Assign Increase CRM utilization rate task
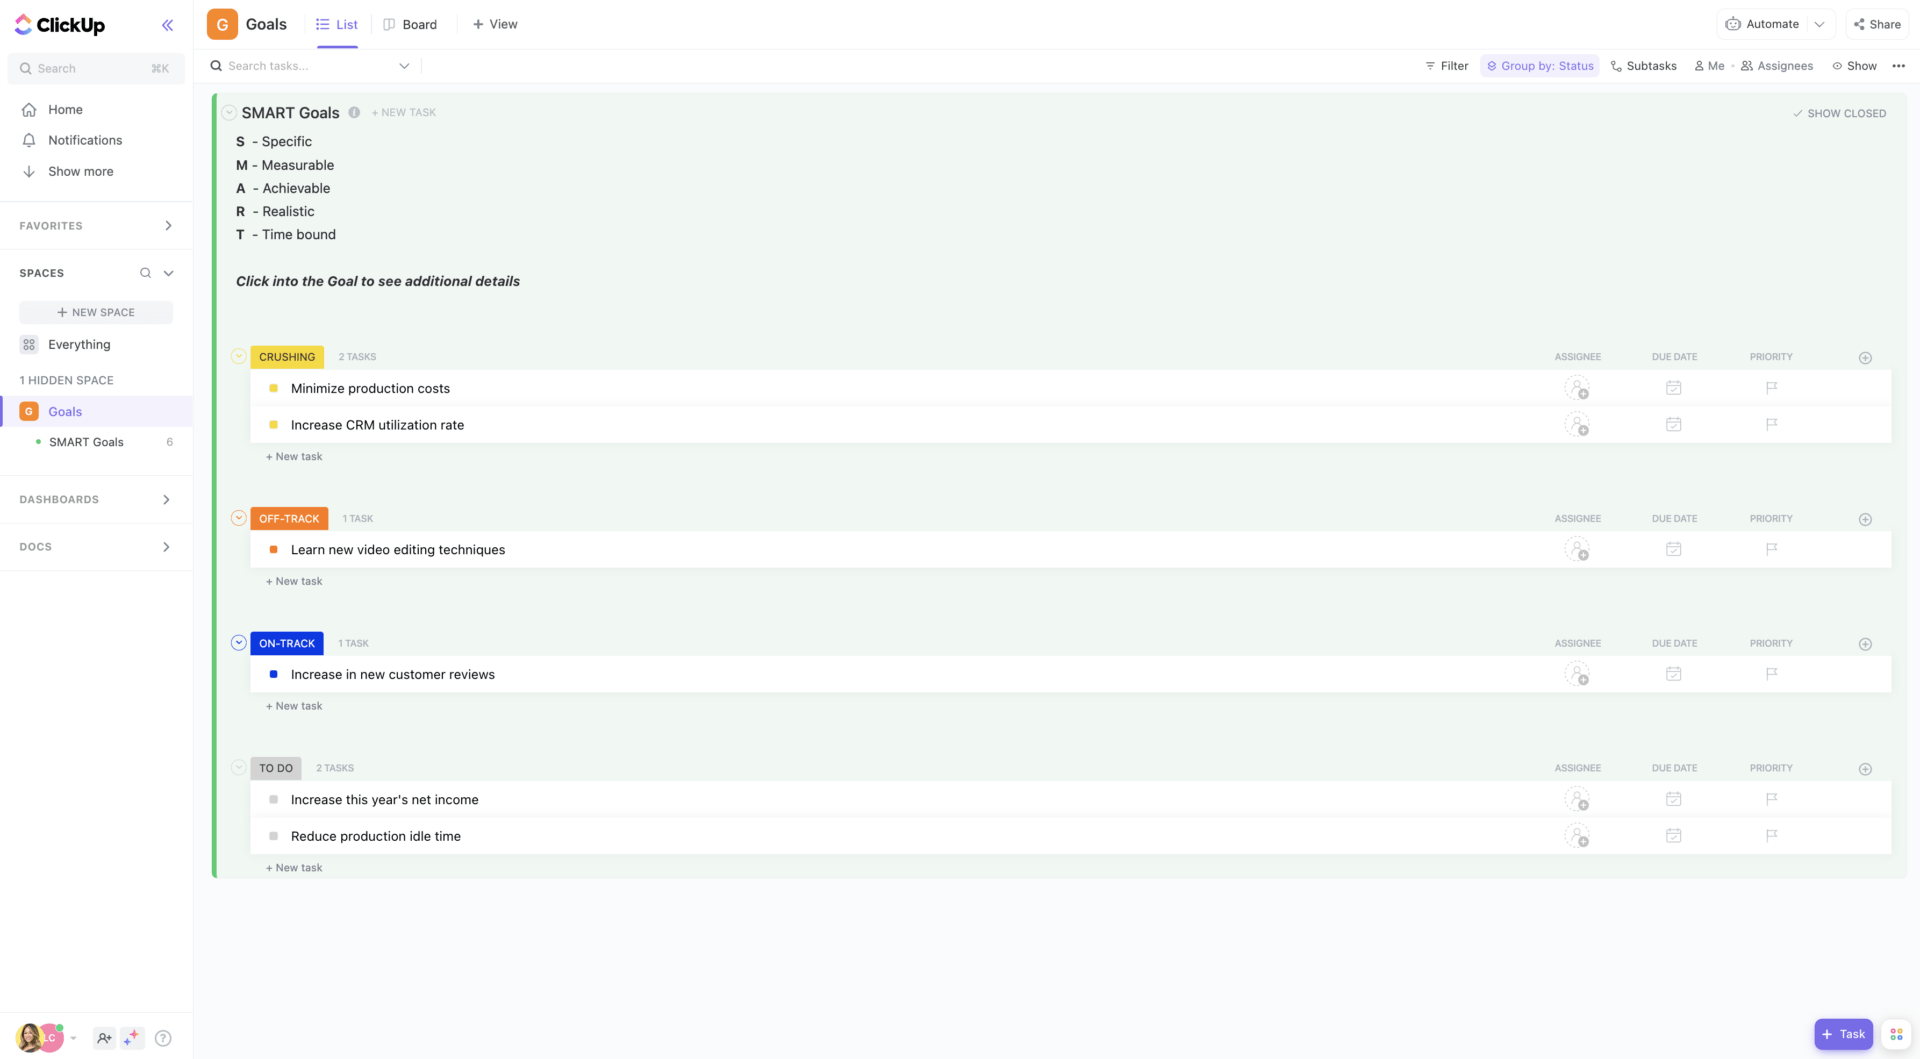 tap(1577, 425)
